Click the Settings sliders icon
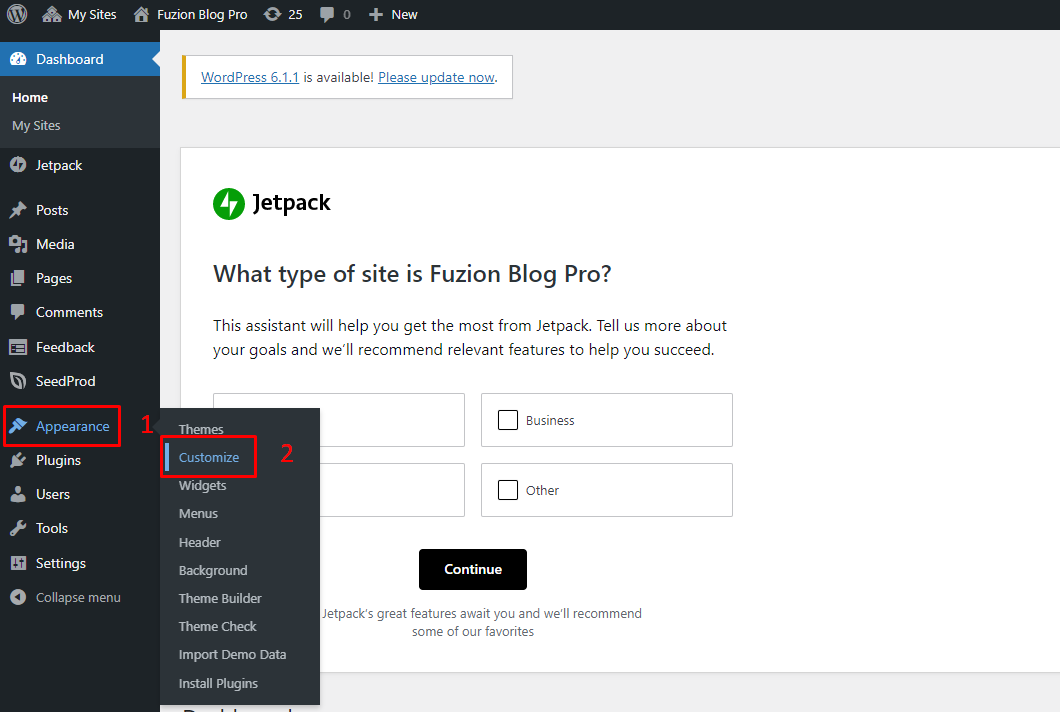 pos(18,563)
